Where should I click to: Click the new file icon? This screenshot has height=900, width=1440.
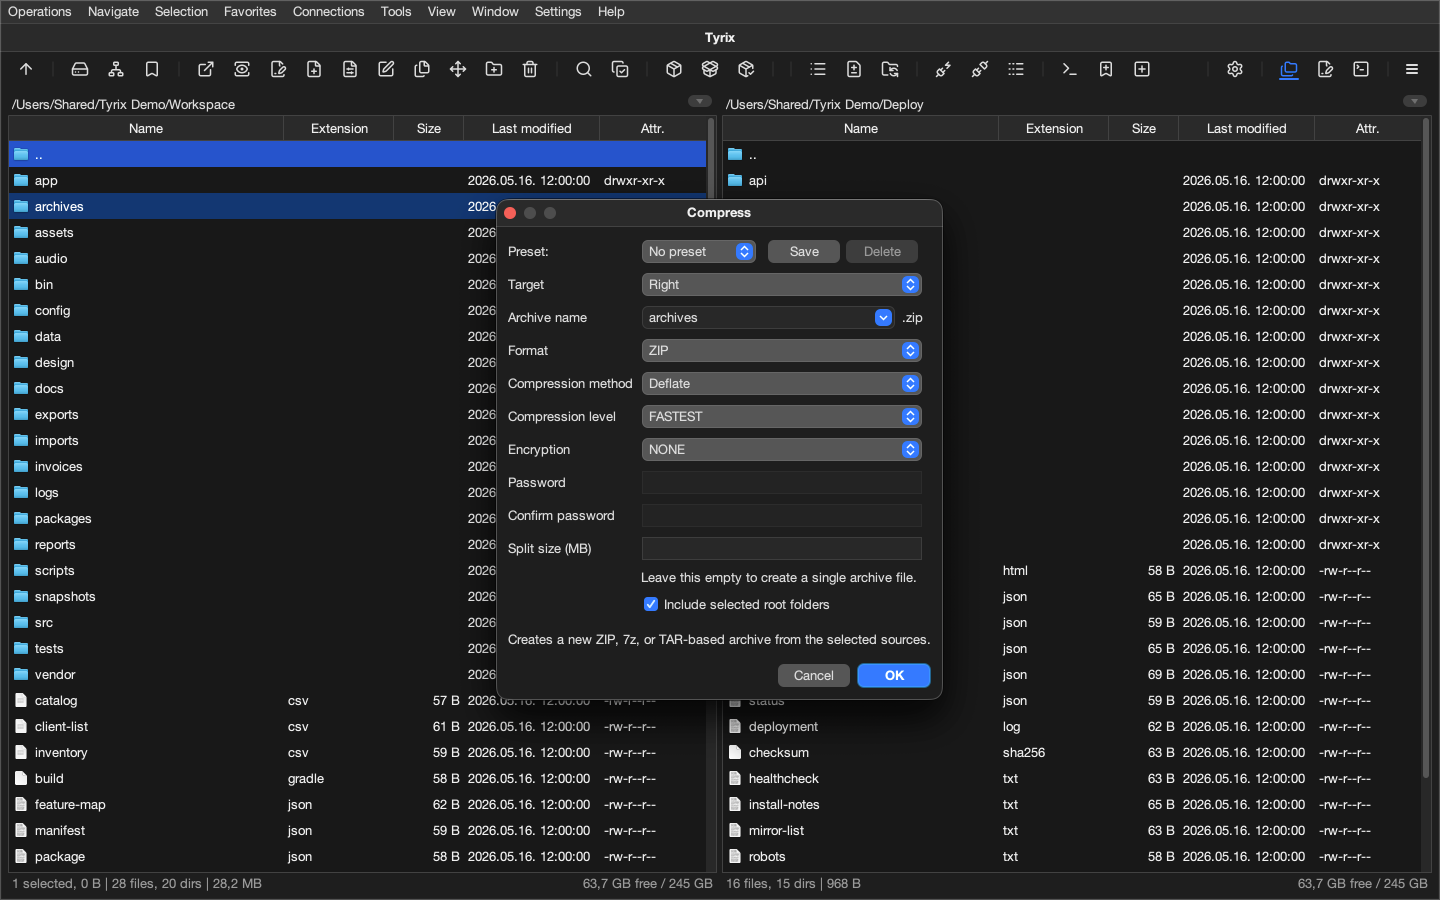(314, 69)
